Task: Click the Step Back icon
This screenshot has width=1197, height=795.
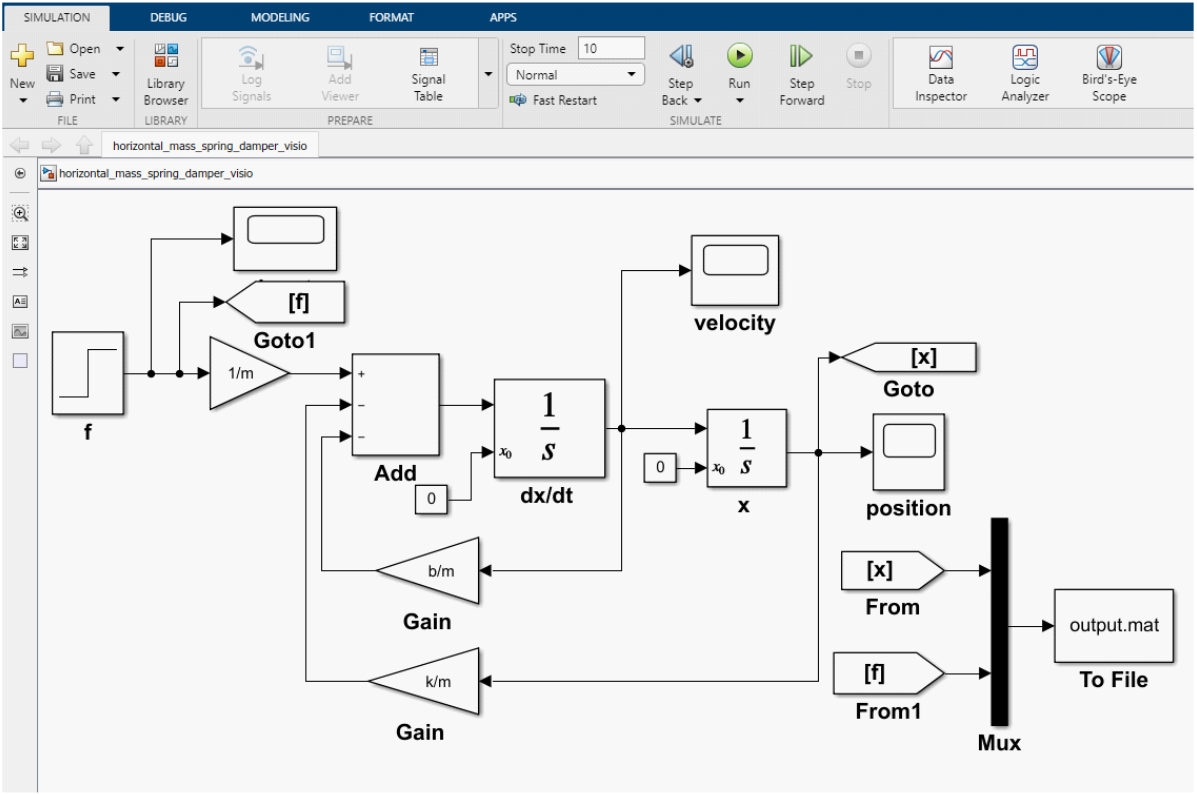Action: (681, 57)
